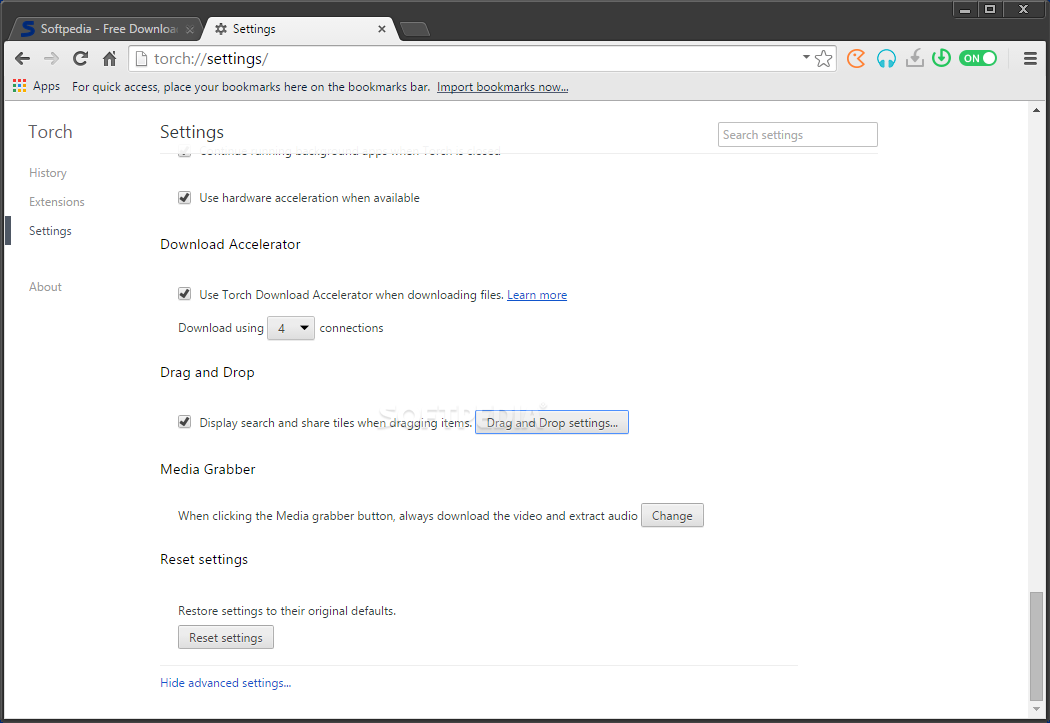Open the green Torch Torrent icon
The image size is (1050, 723).
coord(940,58)
